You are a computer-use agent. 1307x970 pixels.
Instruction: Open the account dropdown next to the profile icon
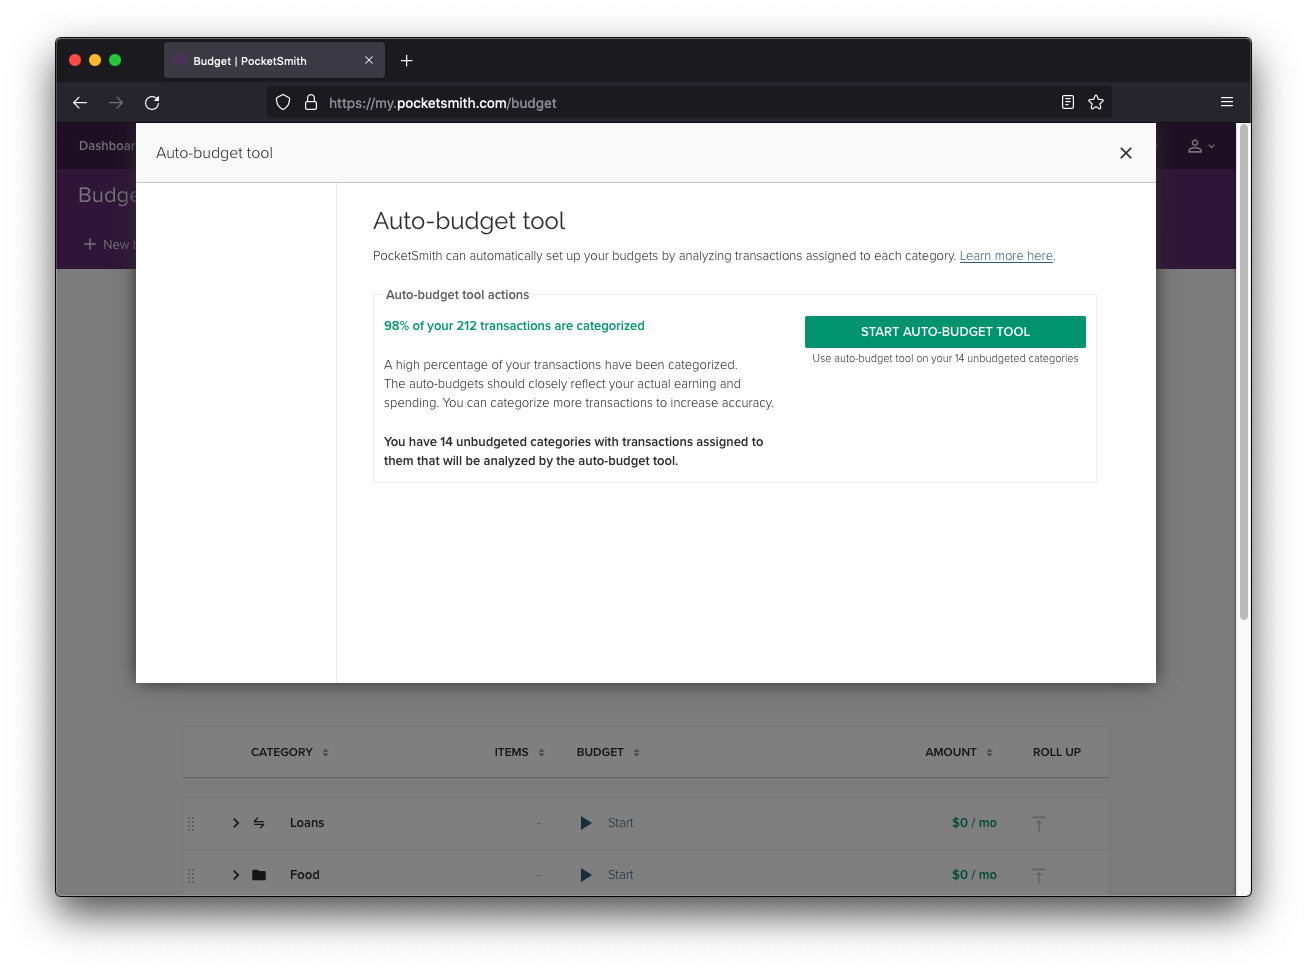point(1211,145)
